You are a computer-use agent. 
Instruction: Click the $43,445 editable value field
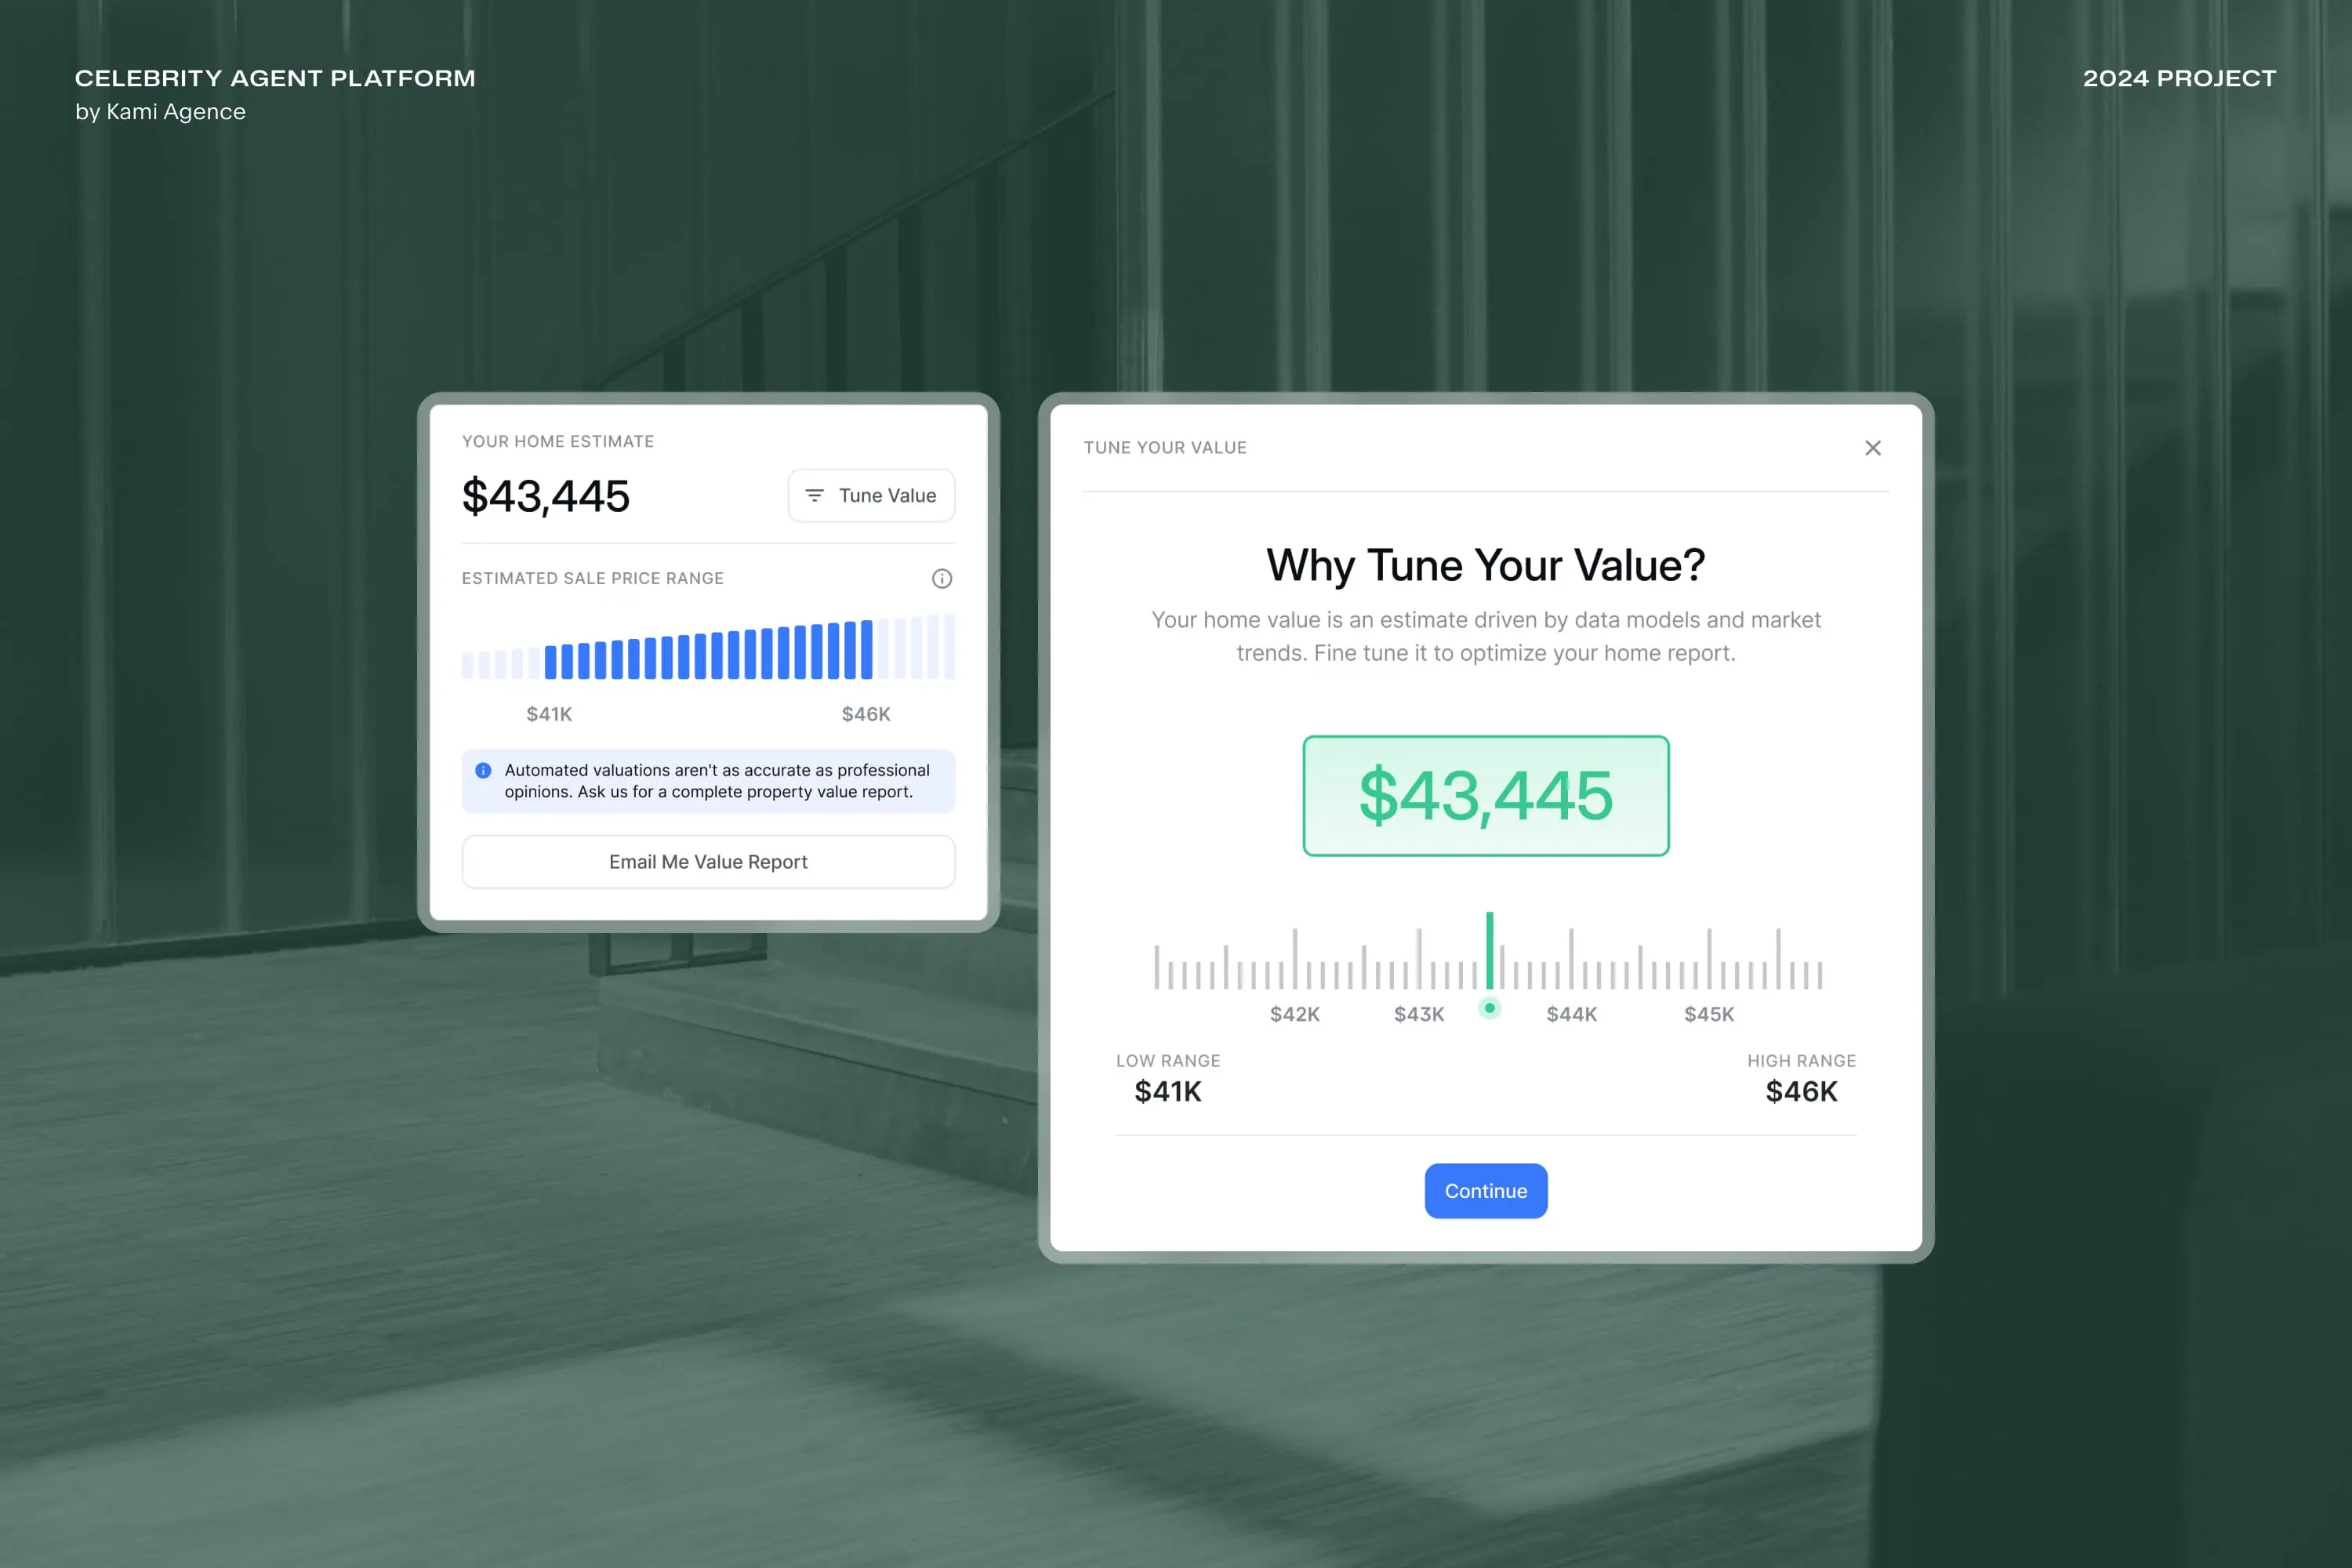(1486, 794)
